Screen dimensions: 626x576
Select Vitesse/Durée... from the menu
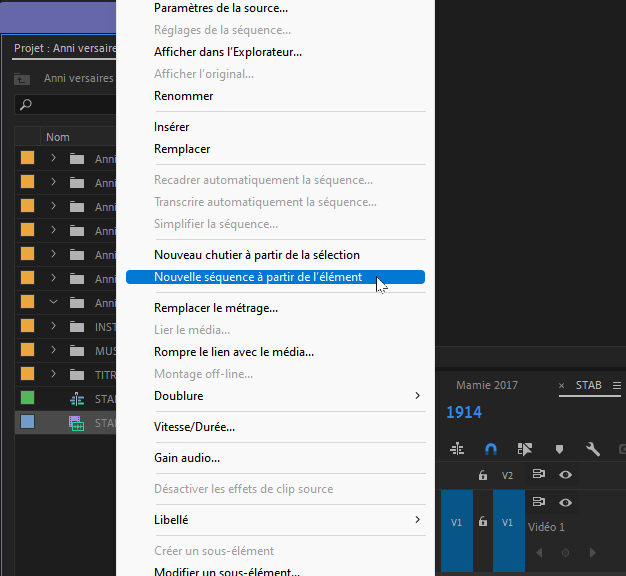[x=195, y=427]
